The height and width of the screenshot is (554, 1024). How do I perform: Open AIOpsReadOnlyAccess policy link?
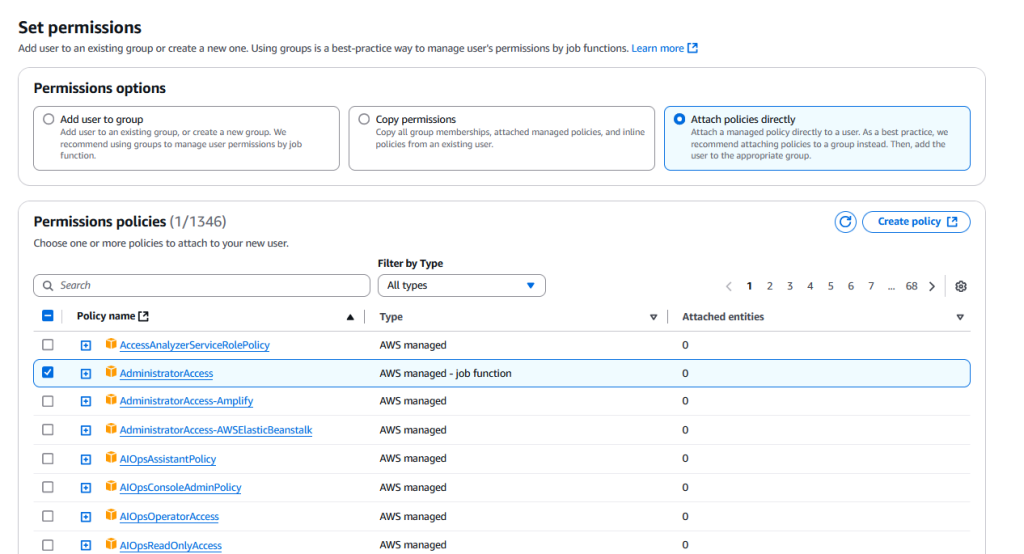[170, 546]
